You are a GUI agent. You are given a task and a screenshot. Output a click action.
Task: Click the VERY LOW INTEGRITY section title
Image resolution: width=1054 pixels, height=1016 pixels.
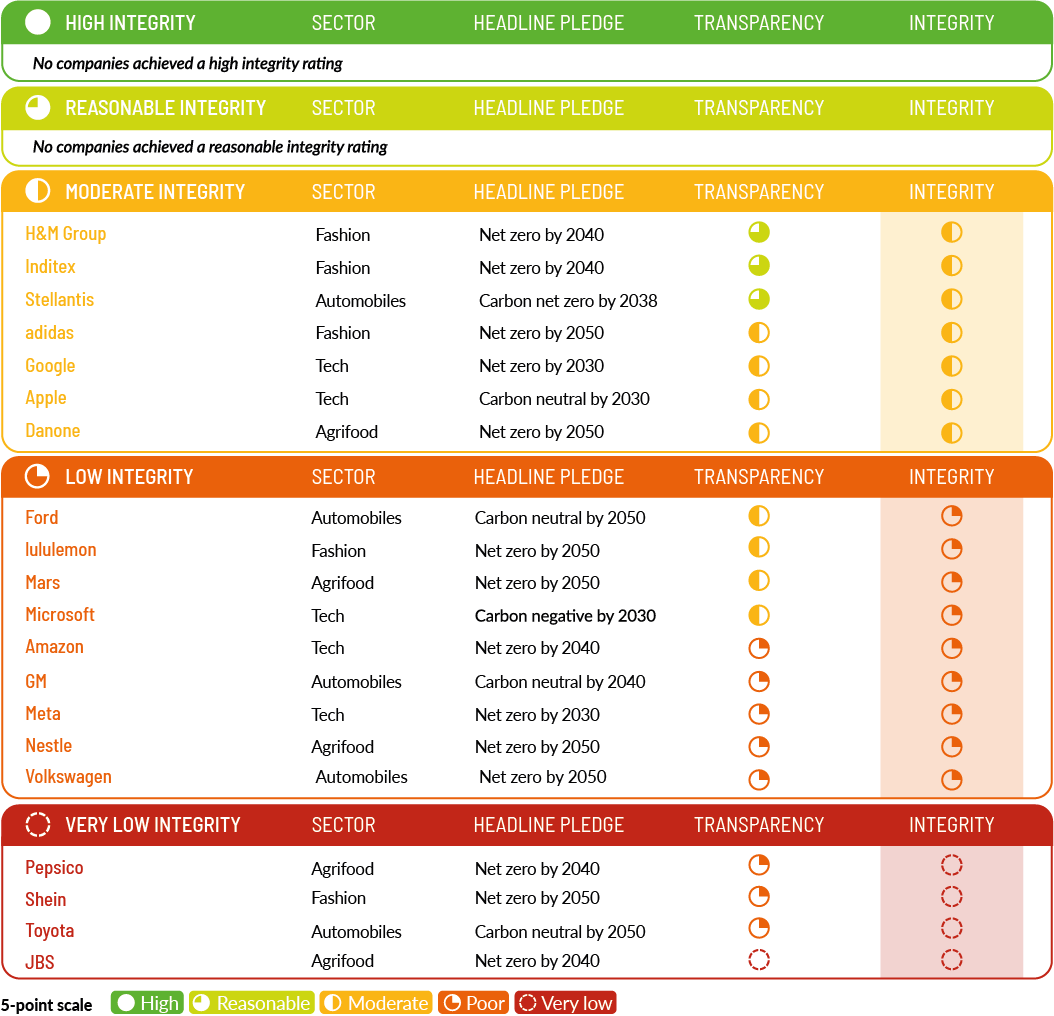tap(152, 825)
